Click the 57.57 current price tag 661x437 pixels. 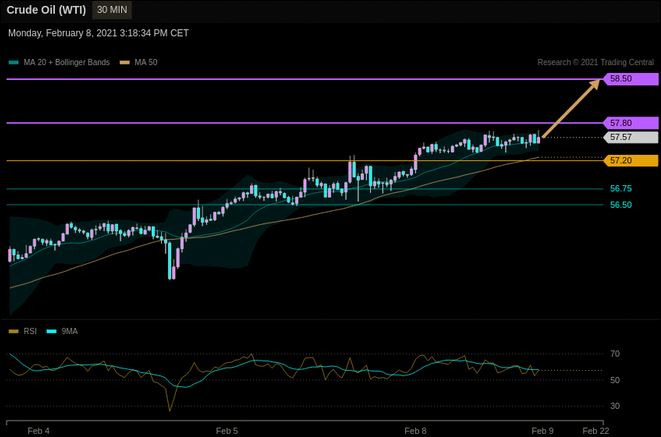pyautogui.click(x=631, y=137)
